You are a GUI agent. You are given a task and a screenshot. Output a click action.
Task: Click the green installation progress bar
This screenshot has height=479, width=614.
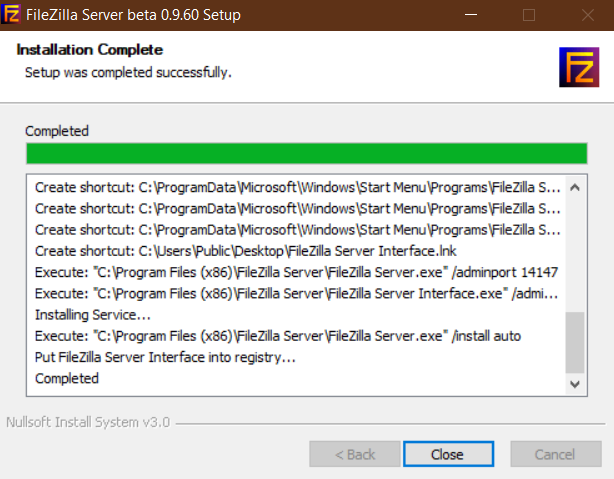coord(307,153)
